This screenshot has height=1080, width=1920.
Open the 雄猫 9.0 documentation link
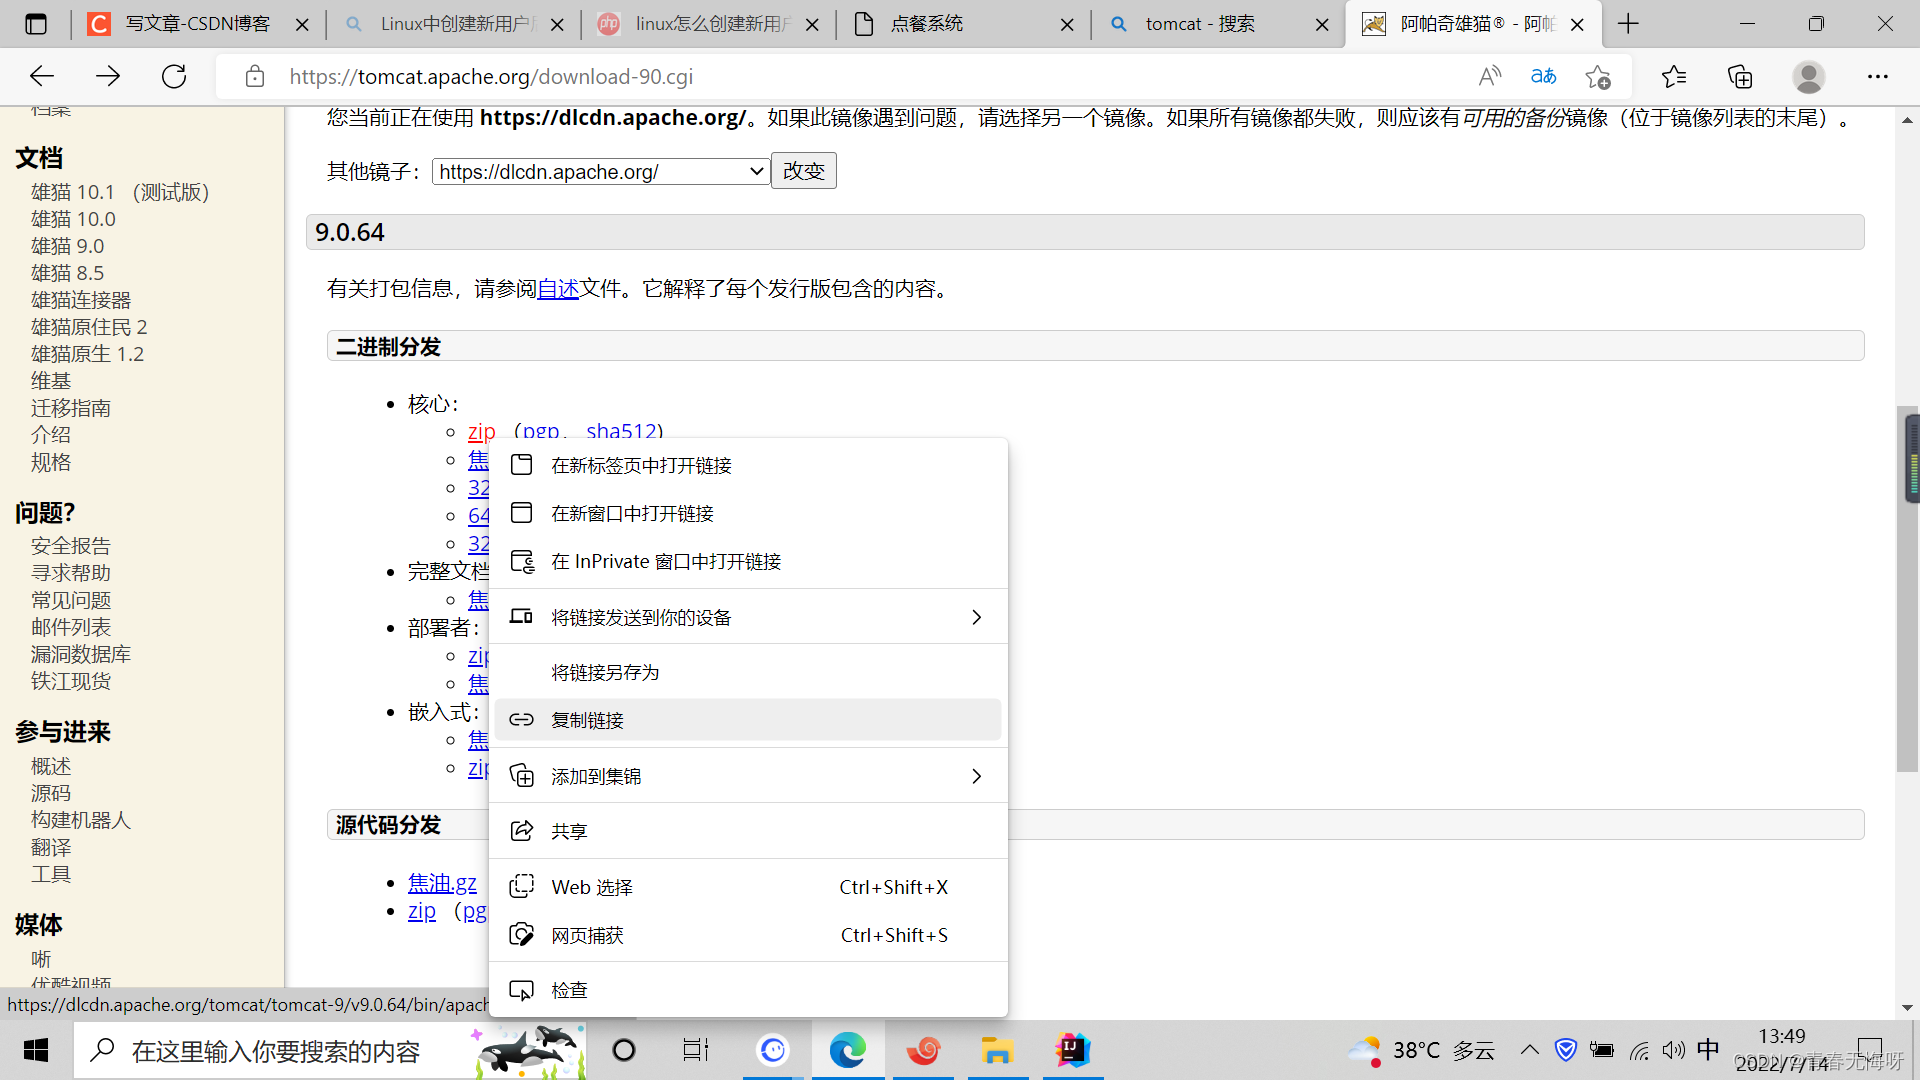tap(67, 246)
